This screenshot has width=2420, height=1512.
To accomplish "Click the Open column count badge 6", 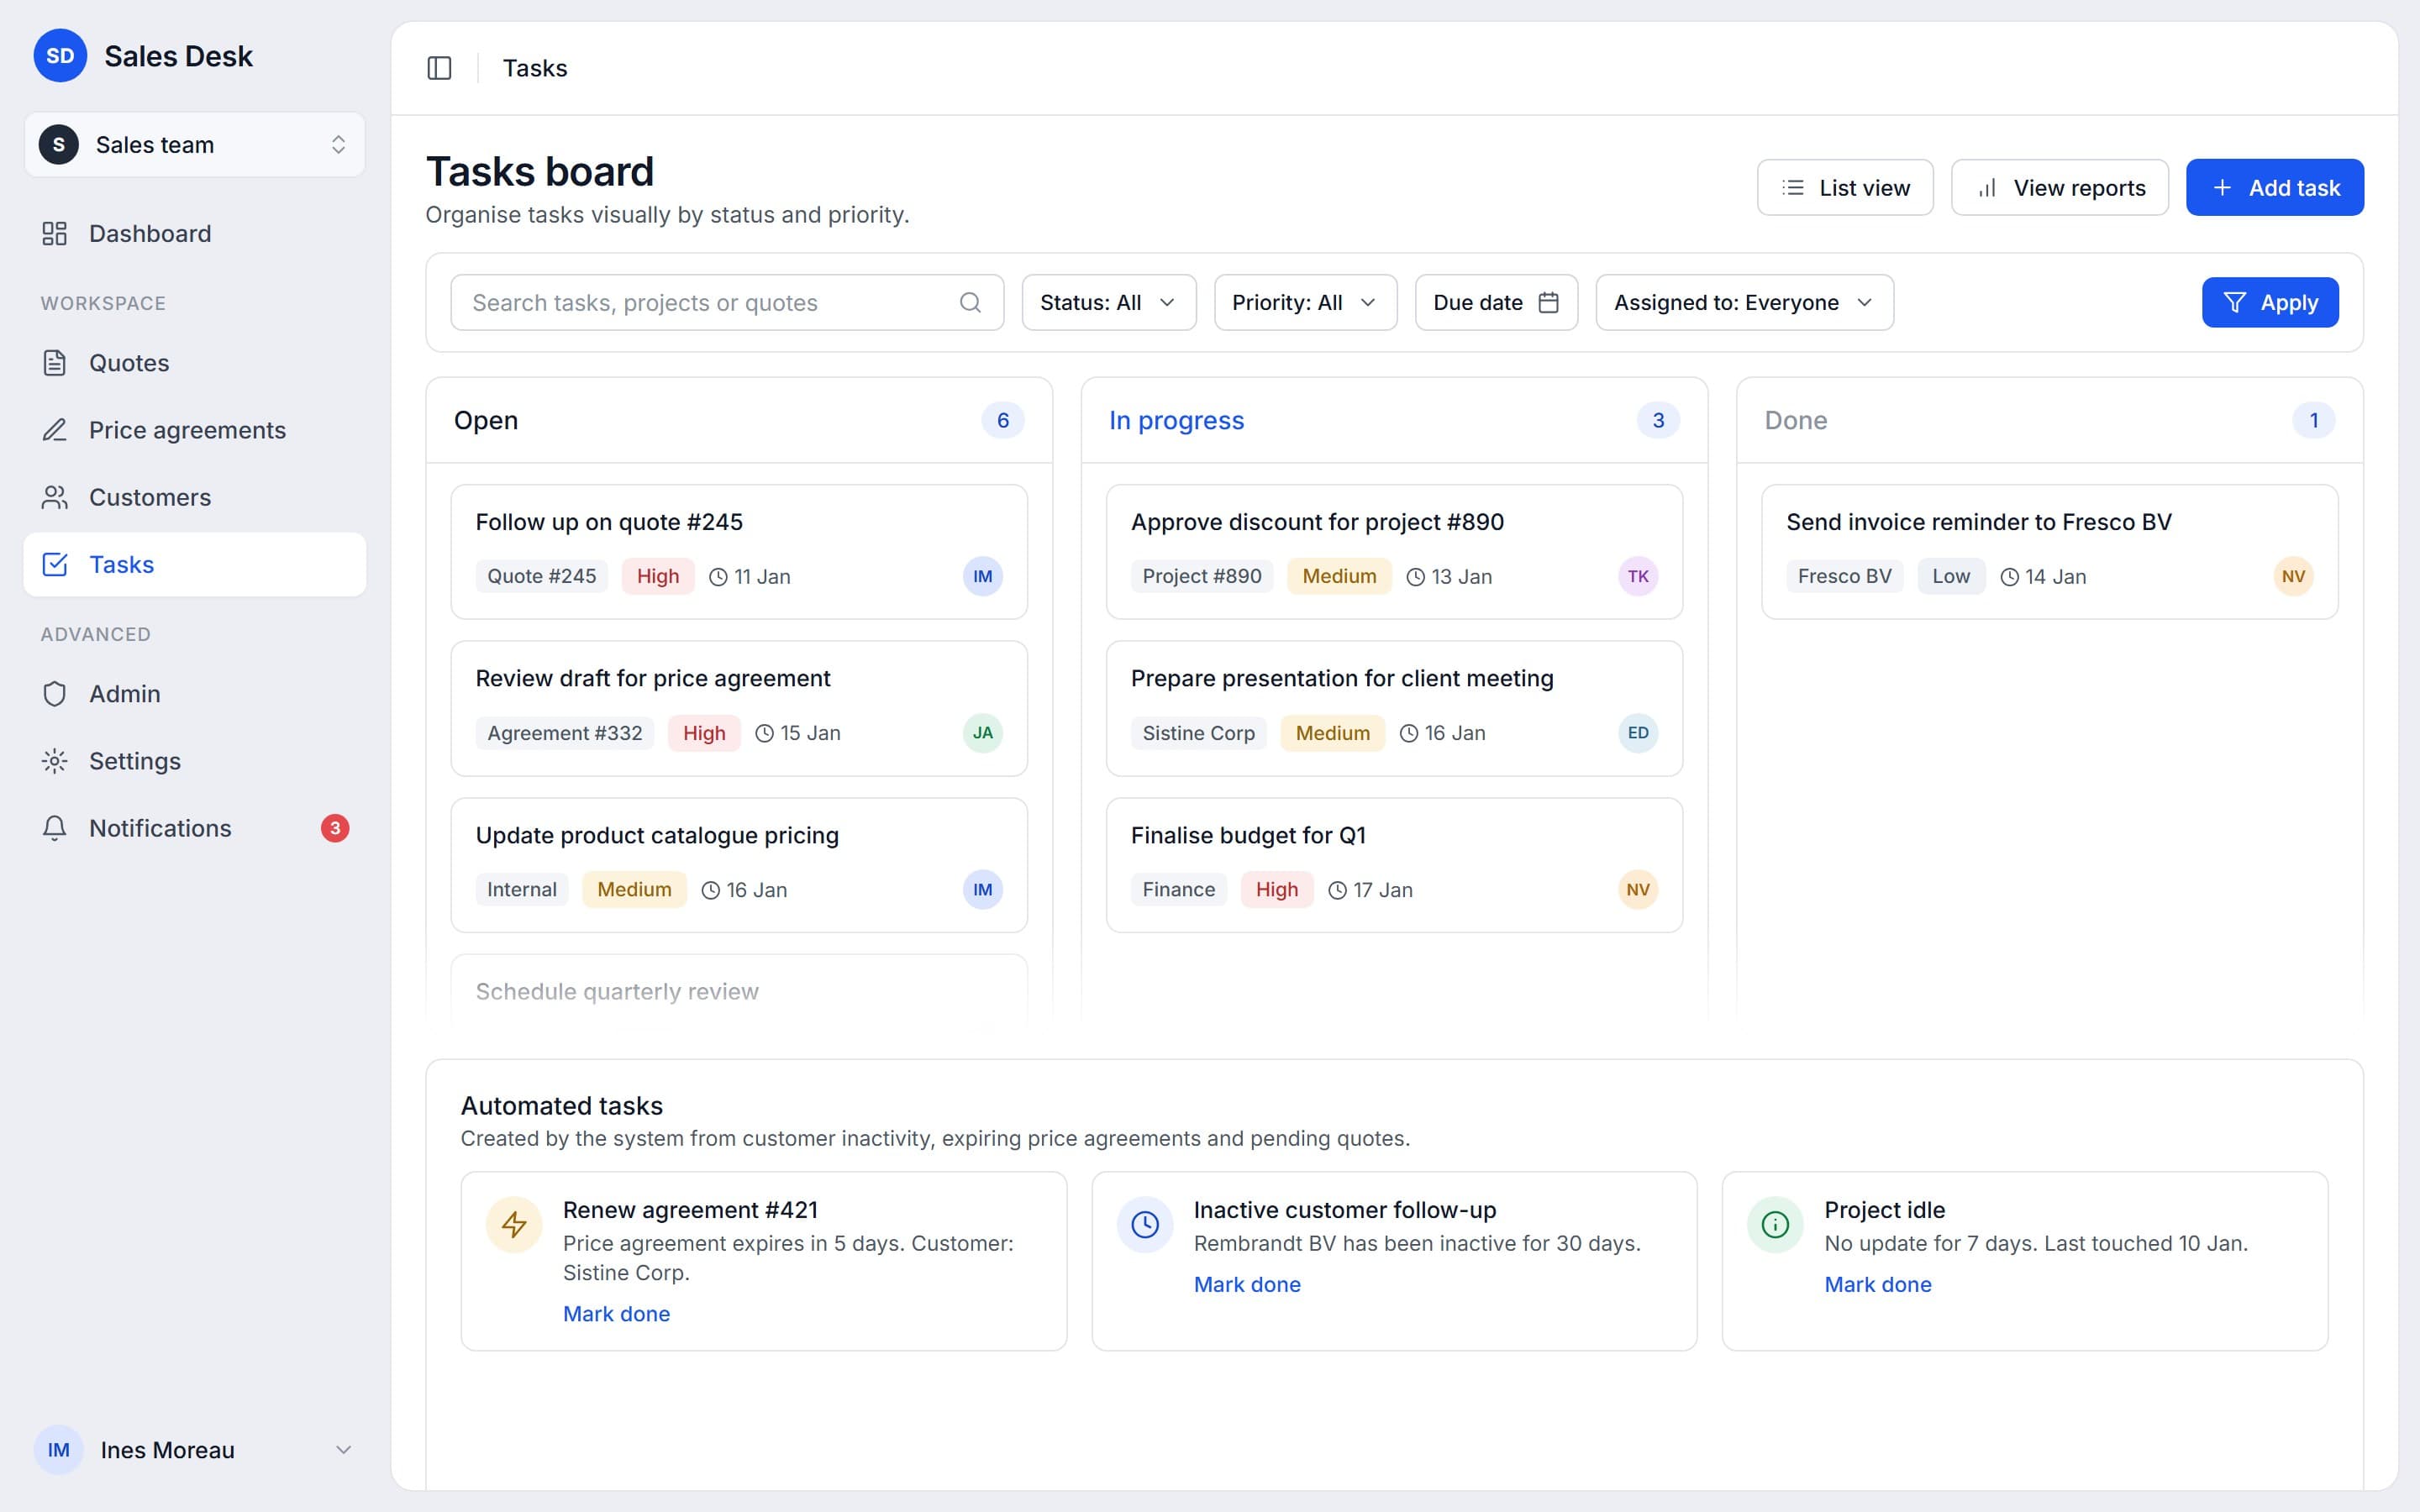I will [x=1003, y=420].
